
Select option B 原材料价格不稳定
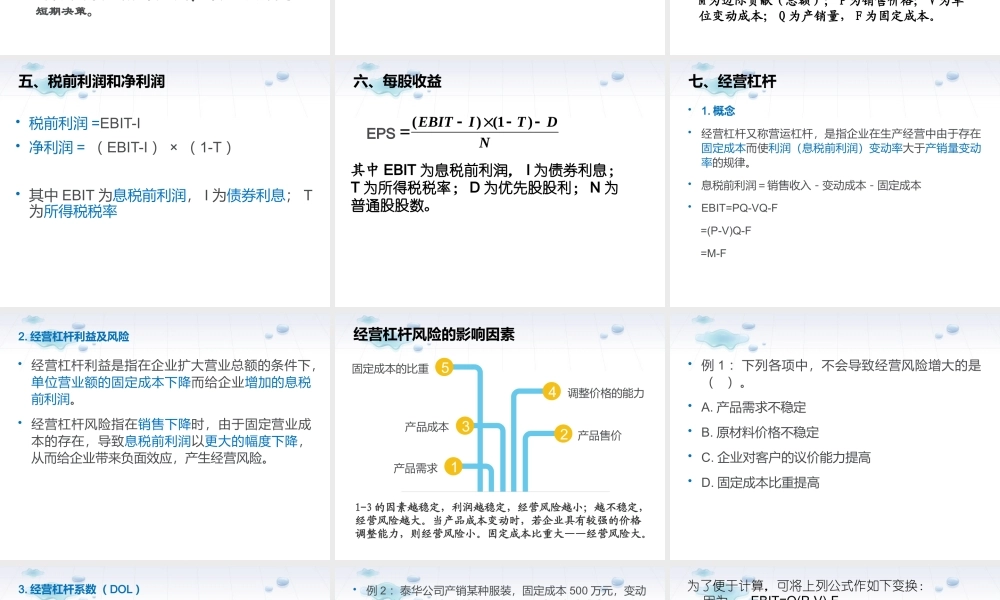760,431
